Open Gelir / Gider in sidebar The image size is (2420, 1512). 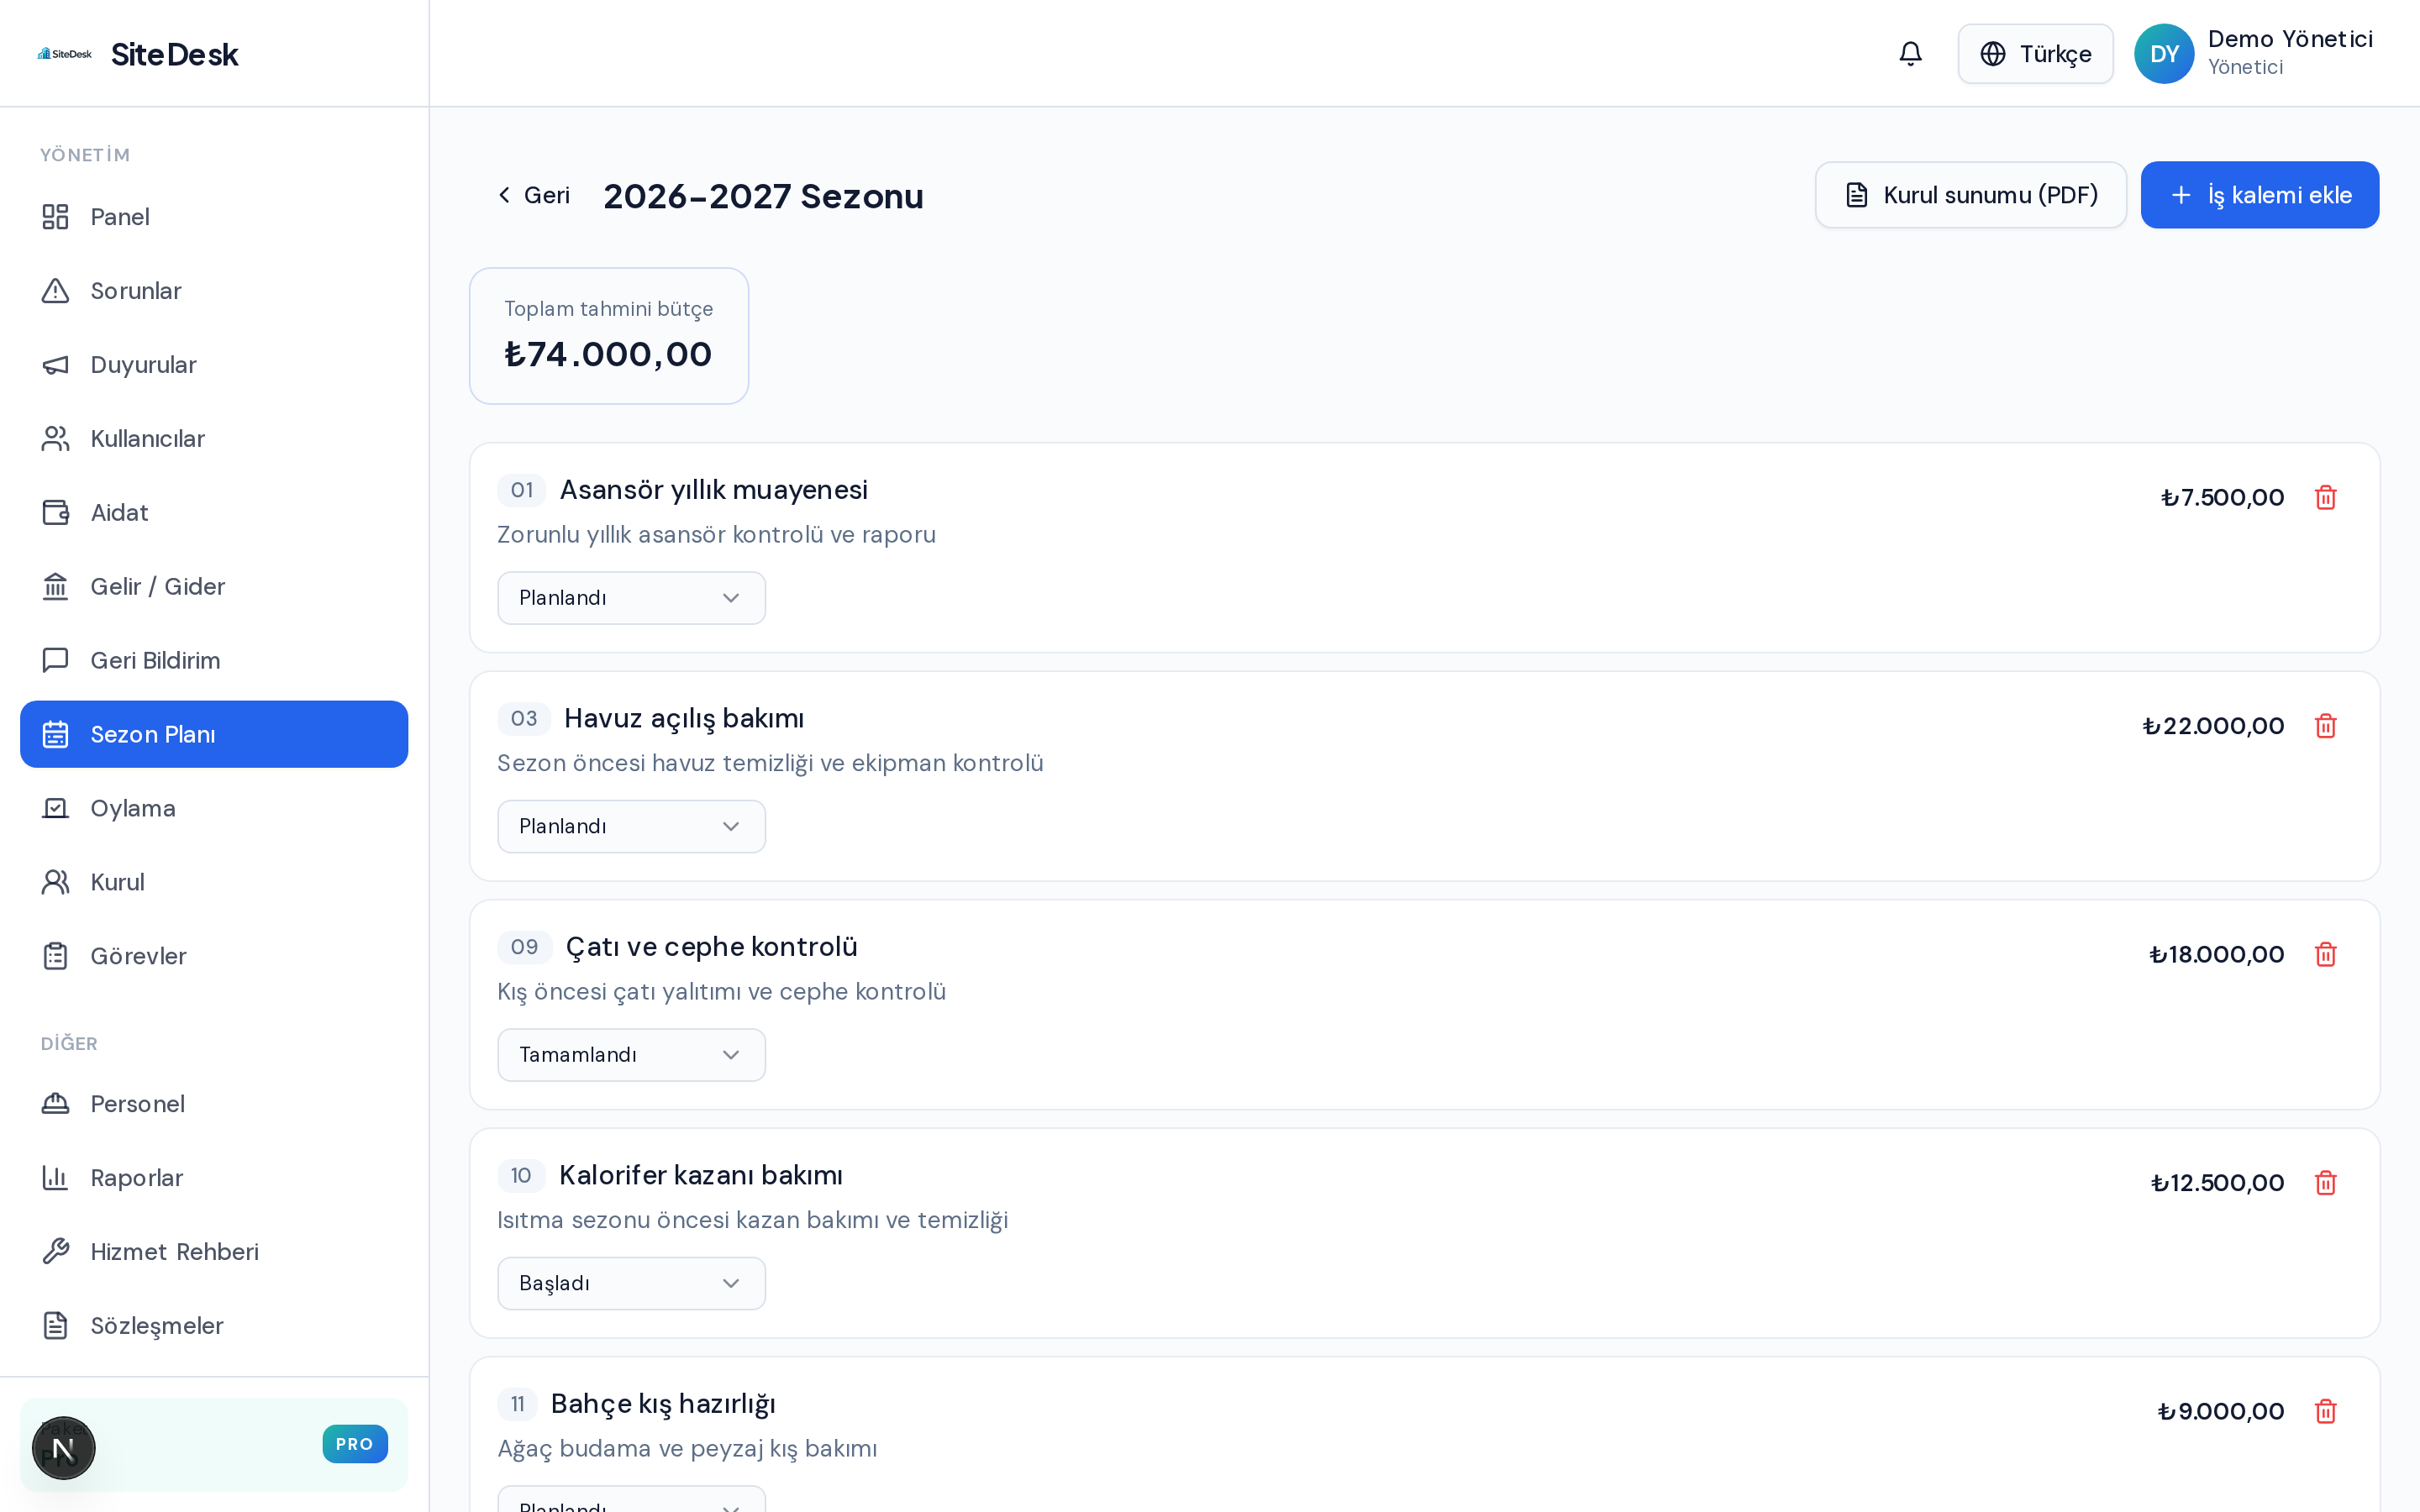[214, 586]
